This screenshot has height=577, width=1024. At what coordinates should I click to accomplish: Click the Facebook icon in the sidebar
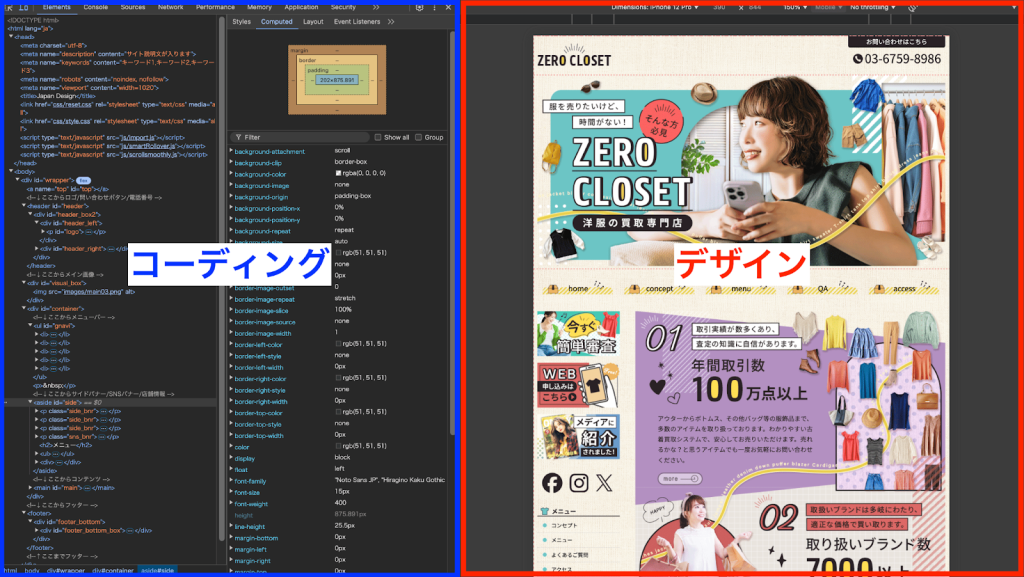(552, 483)
